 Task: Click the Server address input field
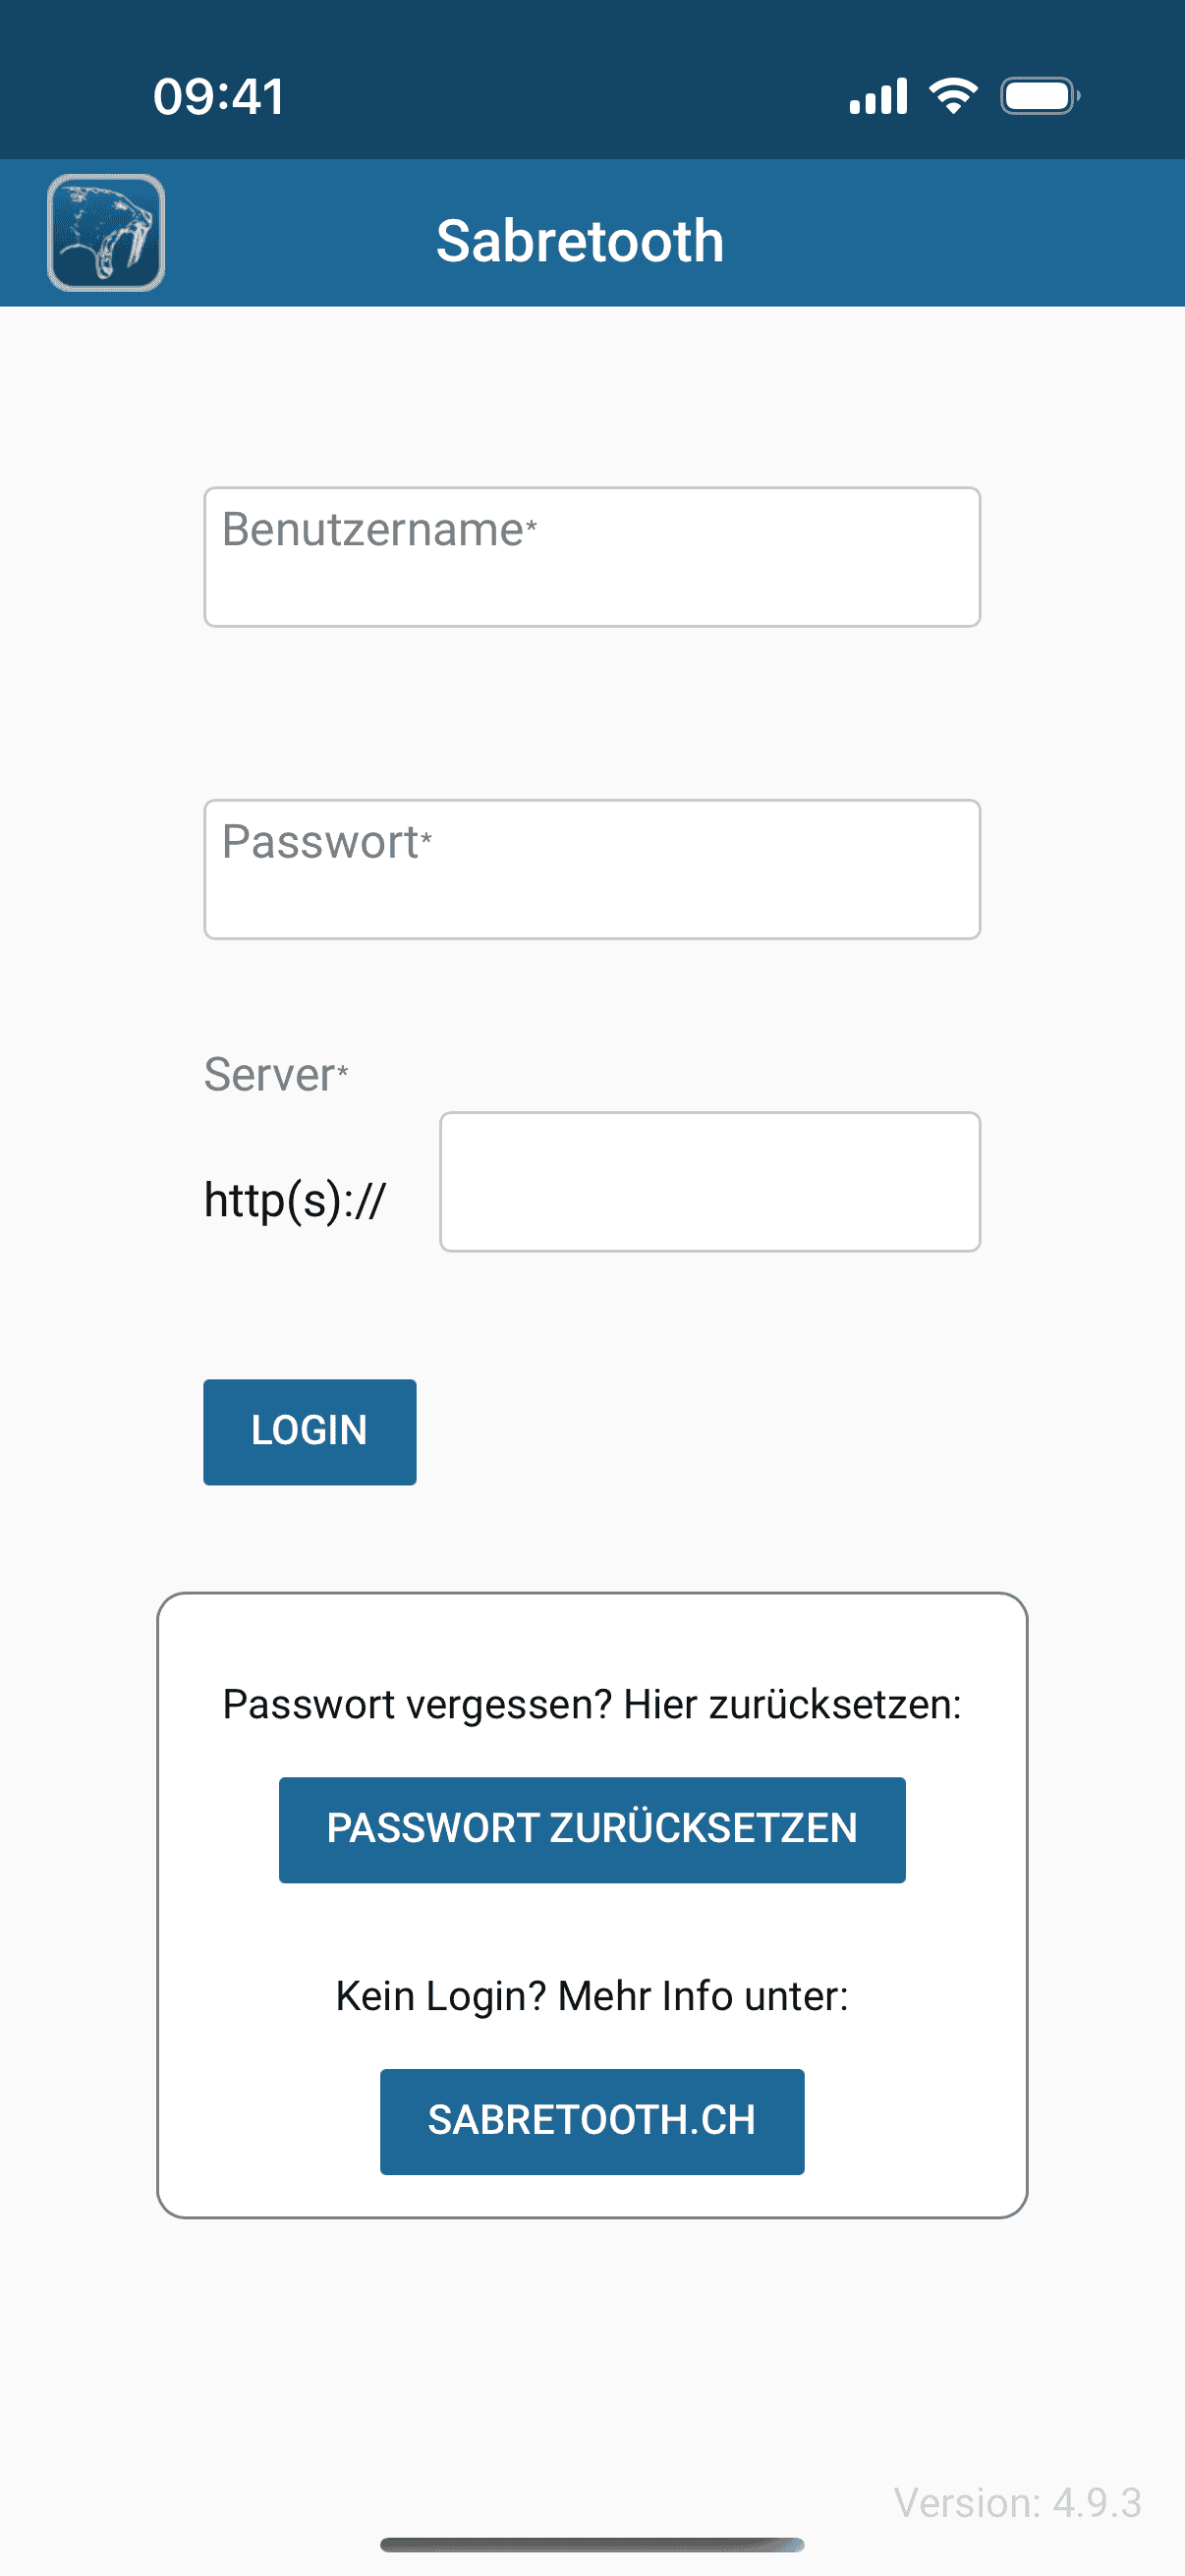(x=710, y=1181)
